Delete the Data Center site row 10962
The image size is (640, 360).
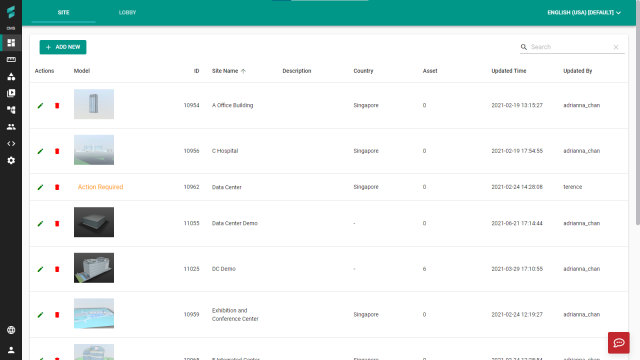[57, 187]
